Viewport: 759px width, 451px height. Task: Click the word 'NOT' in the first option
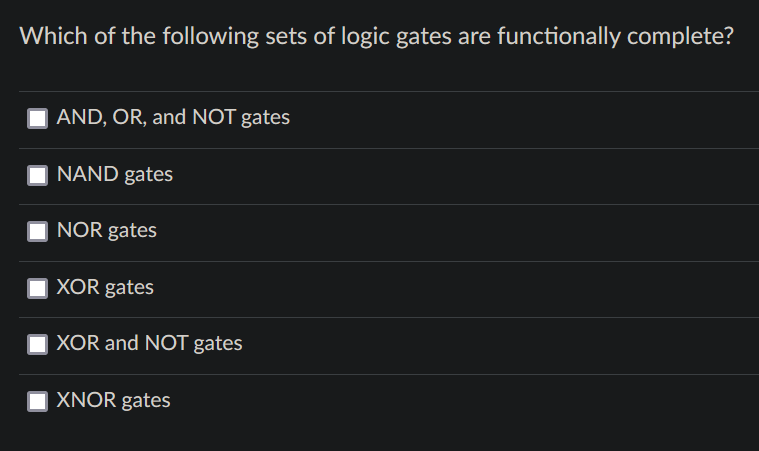point(214,117)
